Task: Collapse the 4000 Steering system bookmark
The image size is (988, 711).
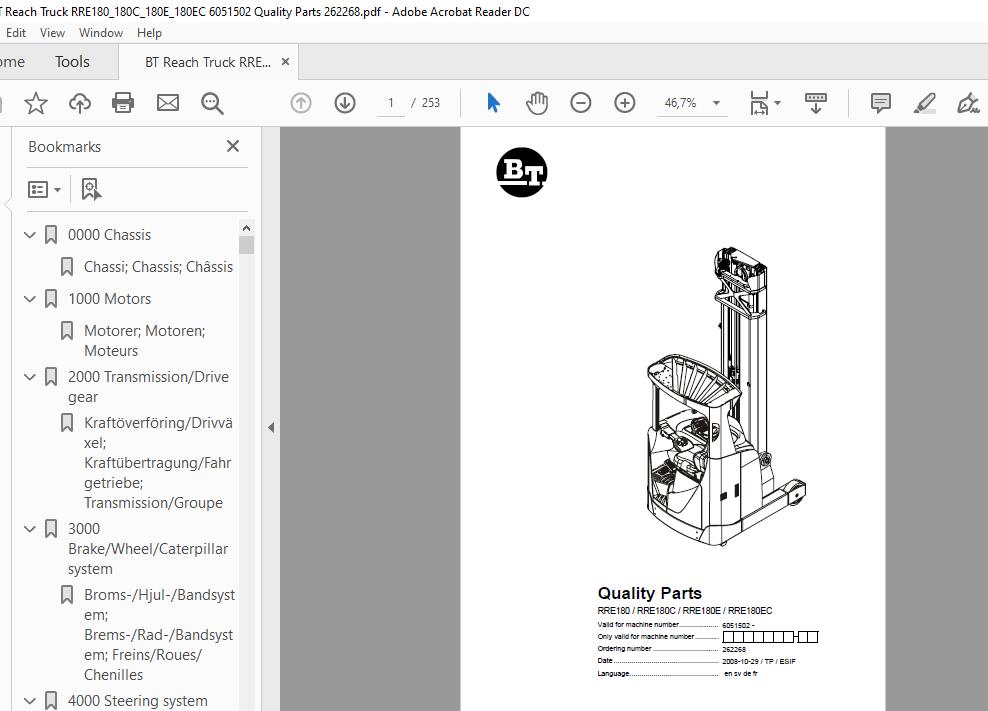Action: (30, 700)
